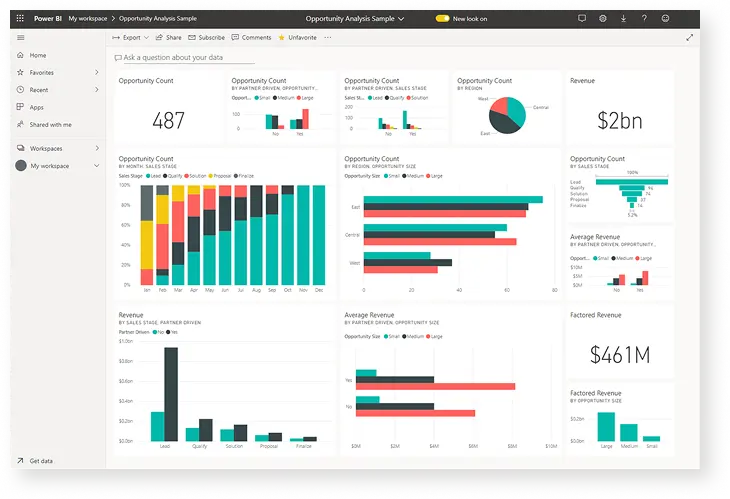The width and height of the screenshot is (730, 499).
Task: Open the Revenue $2bn card tile
Action: click(620, 108)
